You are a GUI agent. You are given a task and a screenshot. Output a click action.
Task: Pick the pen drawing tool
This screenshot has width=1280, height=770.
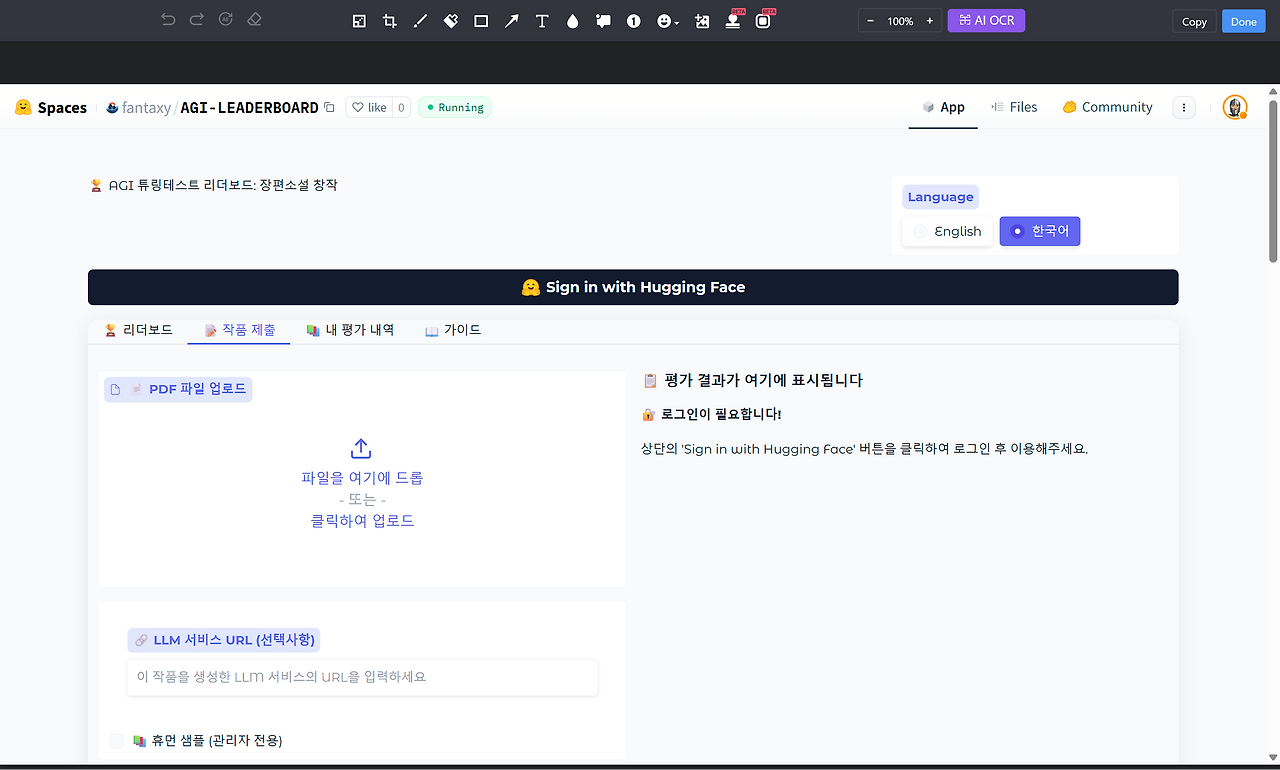420,21
